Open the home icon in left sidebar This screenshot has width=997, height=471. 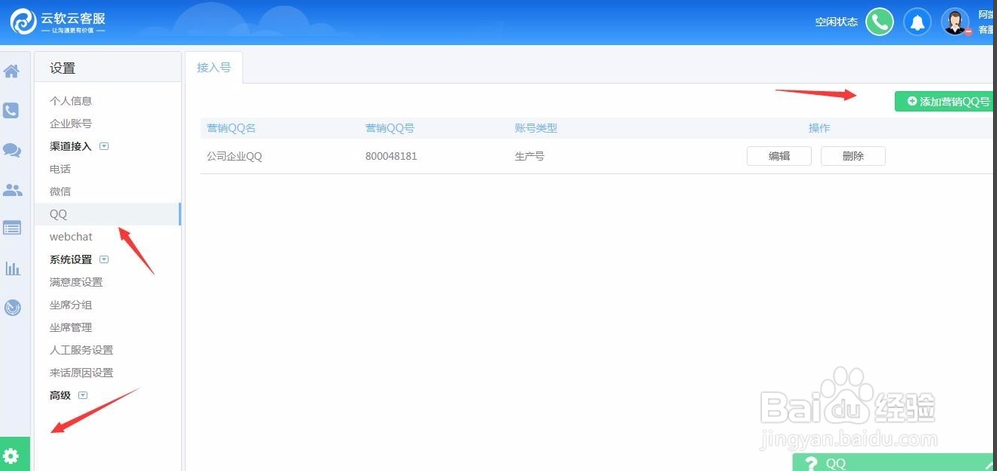coord(11,71)
